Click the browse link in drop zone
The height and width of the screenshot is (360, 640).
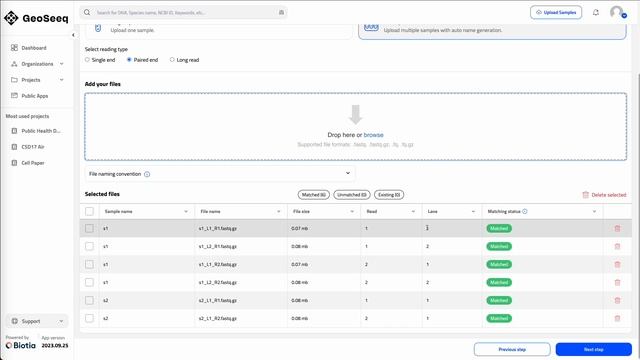373,135
